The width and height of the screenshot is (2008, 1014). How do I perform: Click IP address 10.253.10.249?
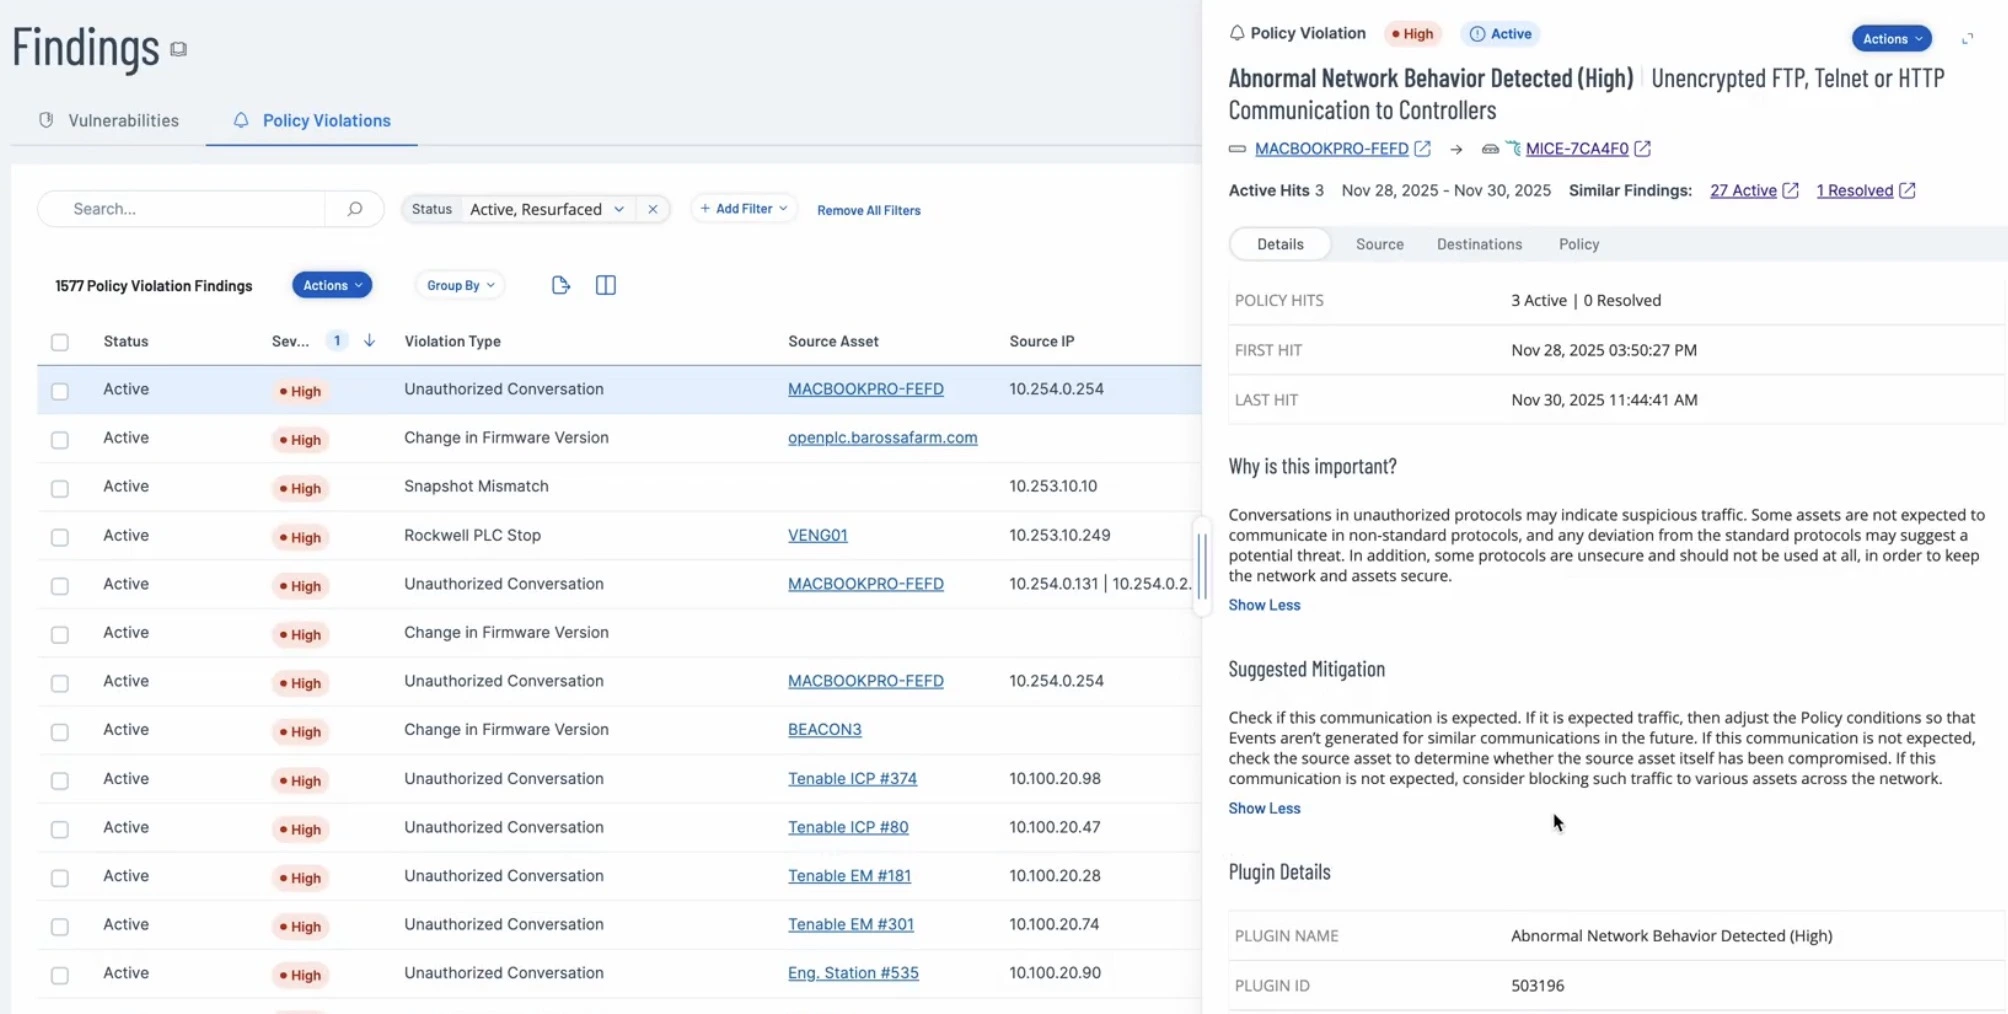[x=1059, y=535]
